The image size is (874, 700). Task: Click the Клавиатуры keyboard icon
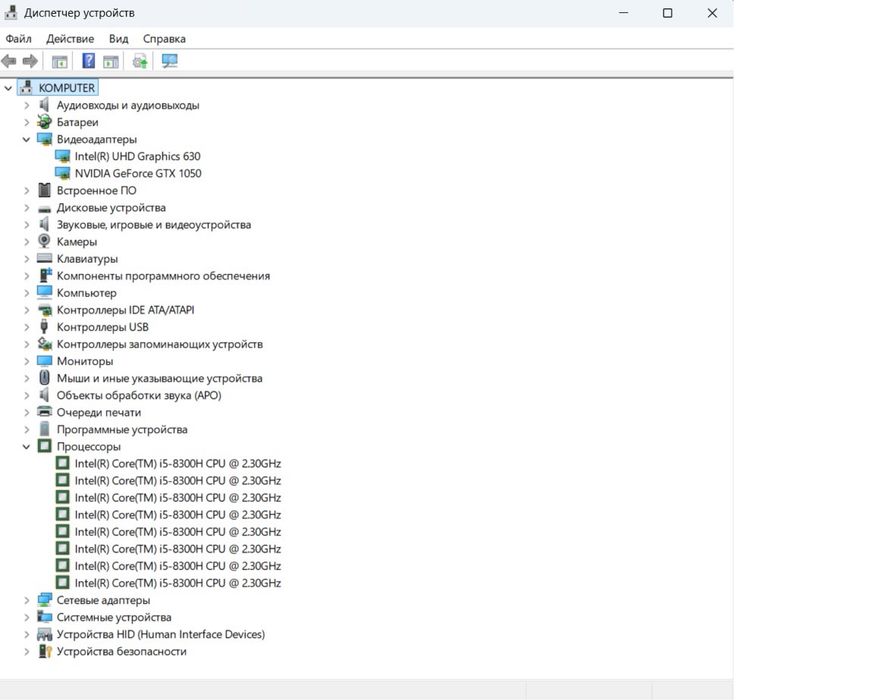44,258
